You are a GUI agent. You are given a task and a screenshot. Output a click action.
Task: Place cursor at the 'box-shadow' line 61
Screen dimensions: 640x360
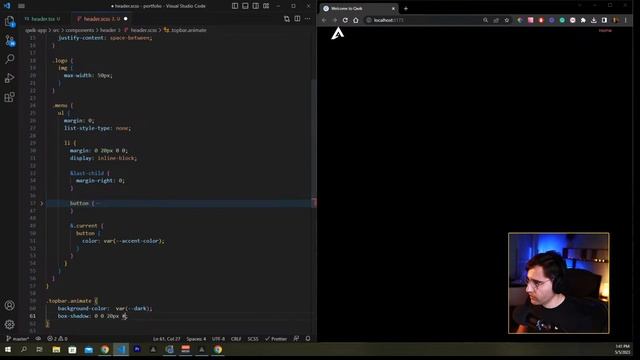92,316
